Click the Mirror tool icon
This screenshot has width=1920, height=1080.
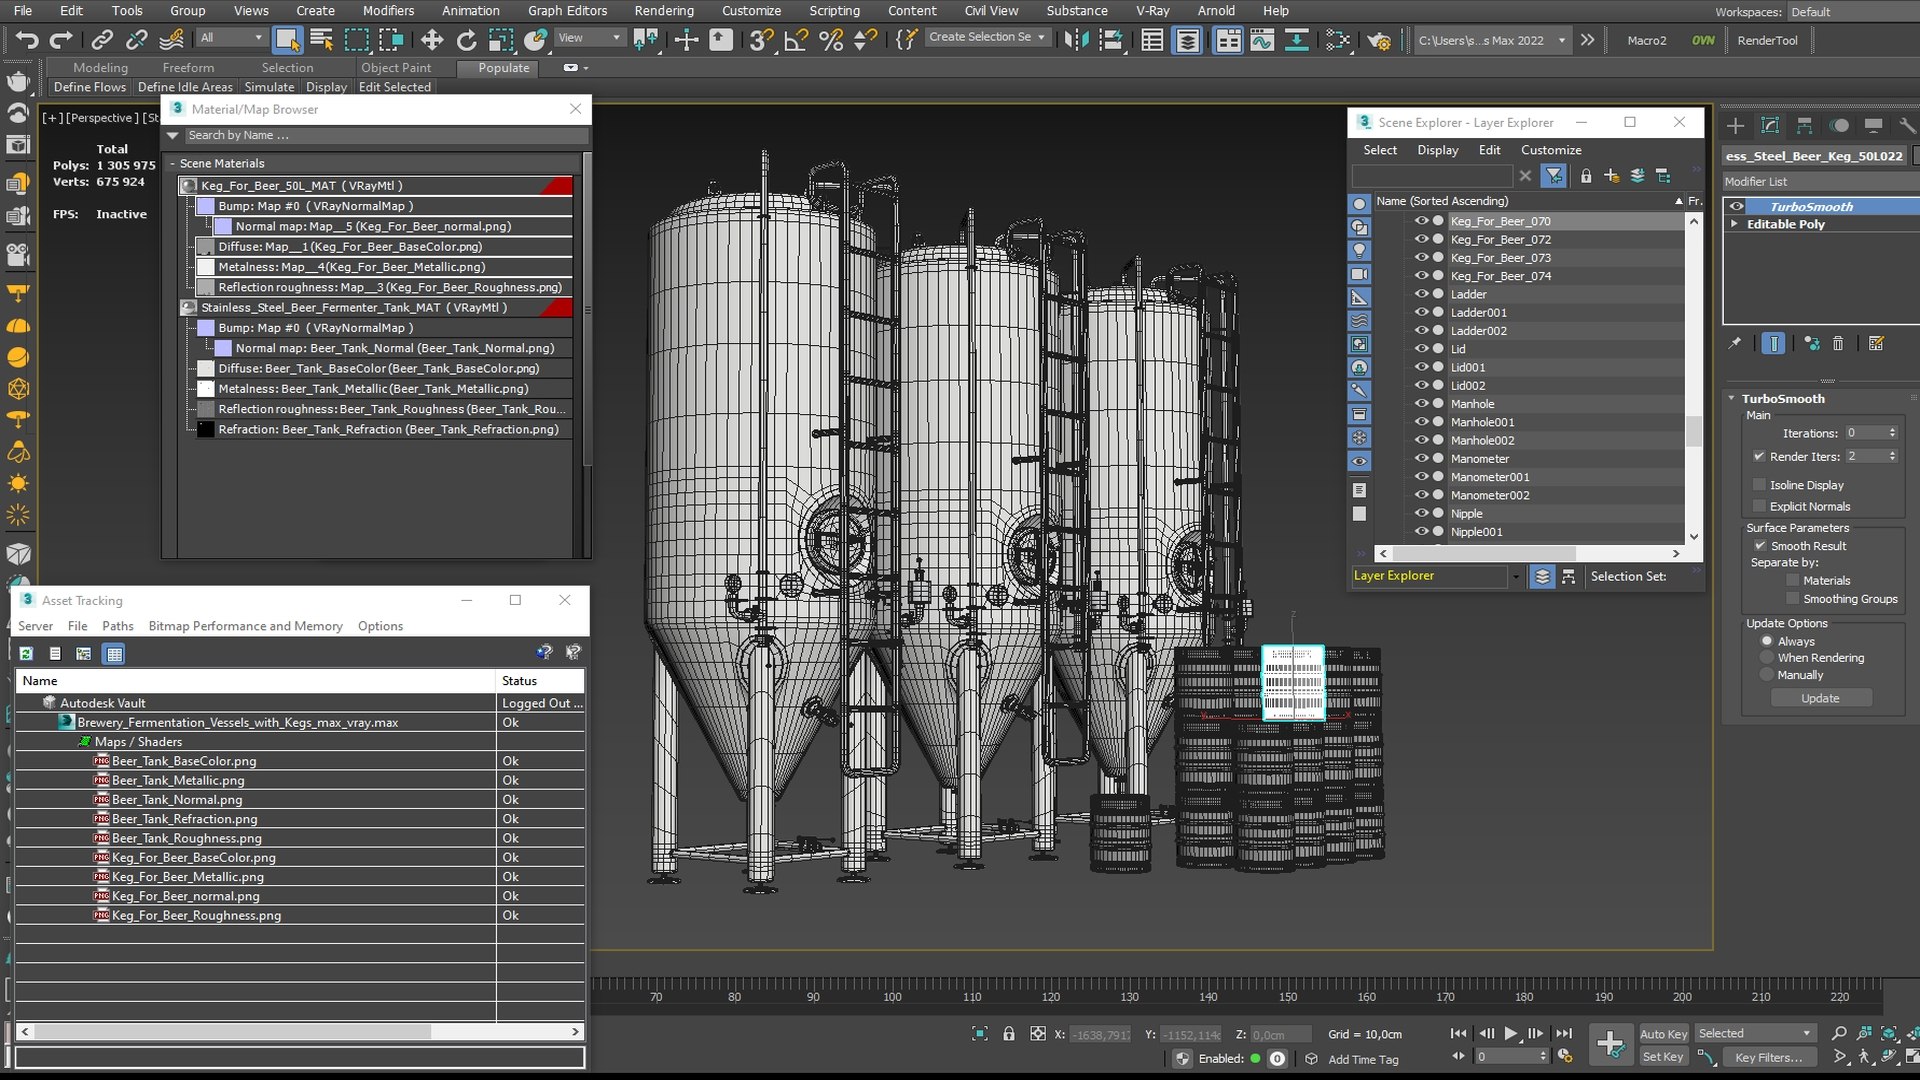(x=1076, y=40)
